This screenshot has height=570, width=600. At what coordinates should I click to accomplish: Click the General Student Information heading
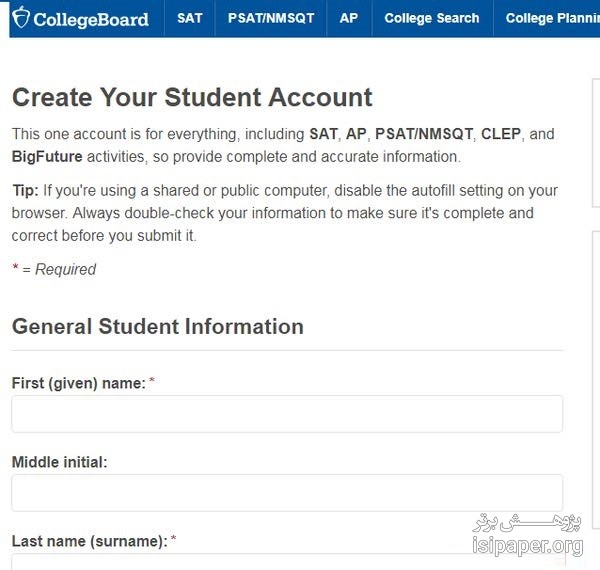coord(158,326)
